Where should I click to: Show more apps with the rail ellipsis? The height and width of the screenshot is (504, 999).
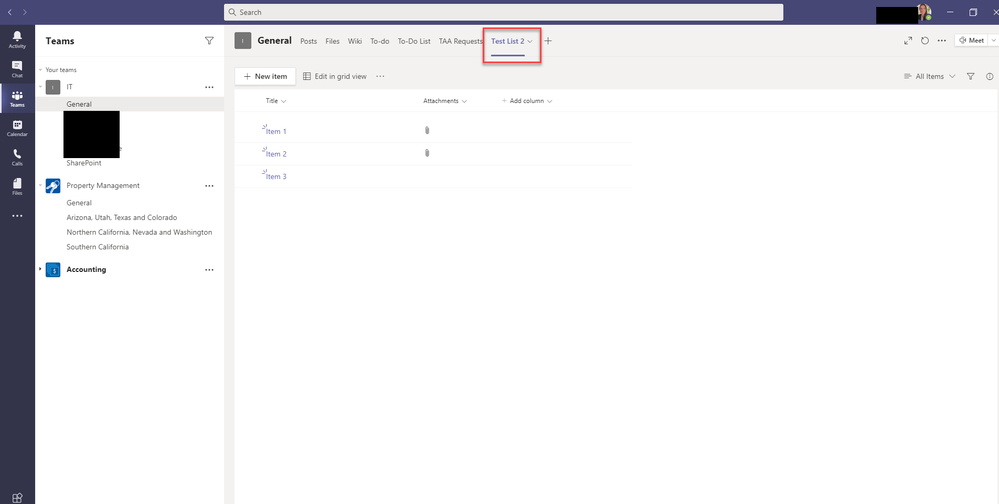pyautogui.click(x=17, y=216)
